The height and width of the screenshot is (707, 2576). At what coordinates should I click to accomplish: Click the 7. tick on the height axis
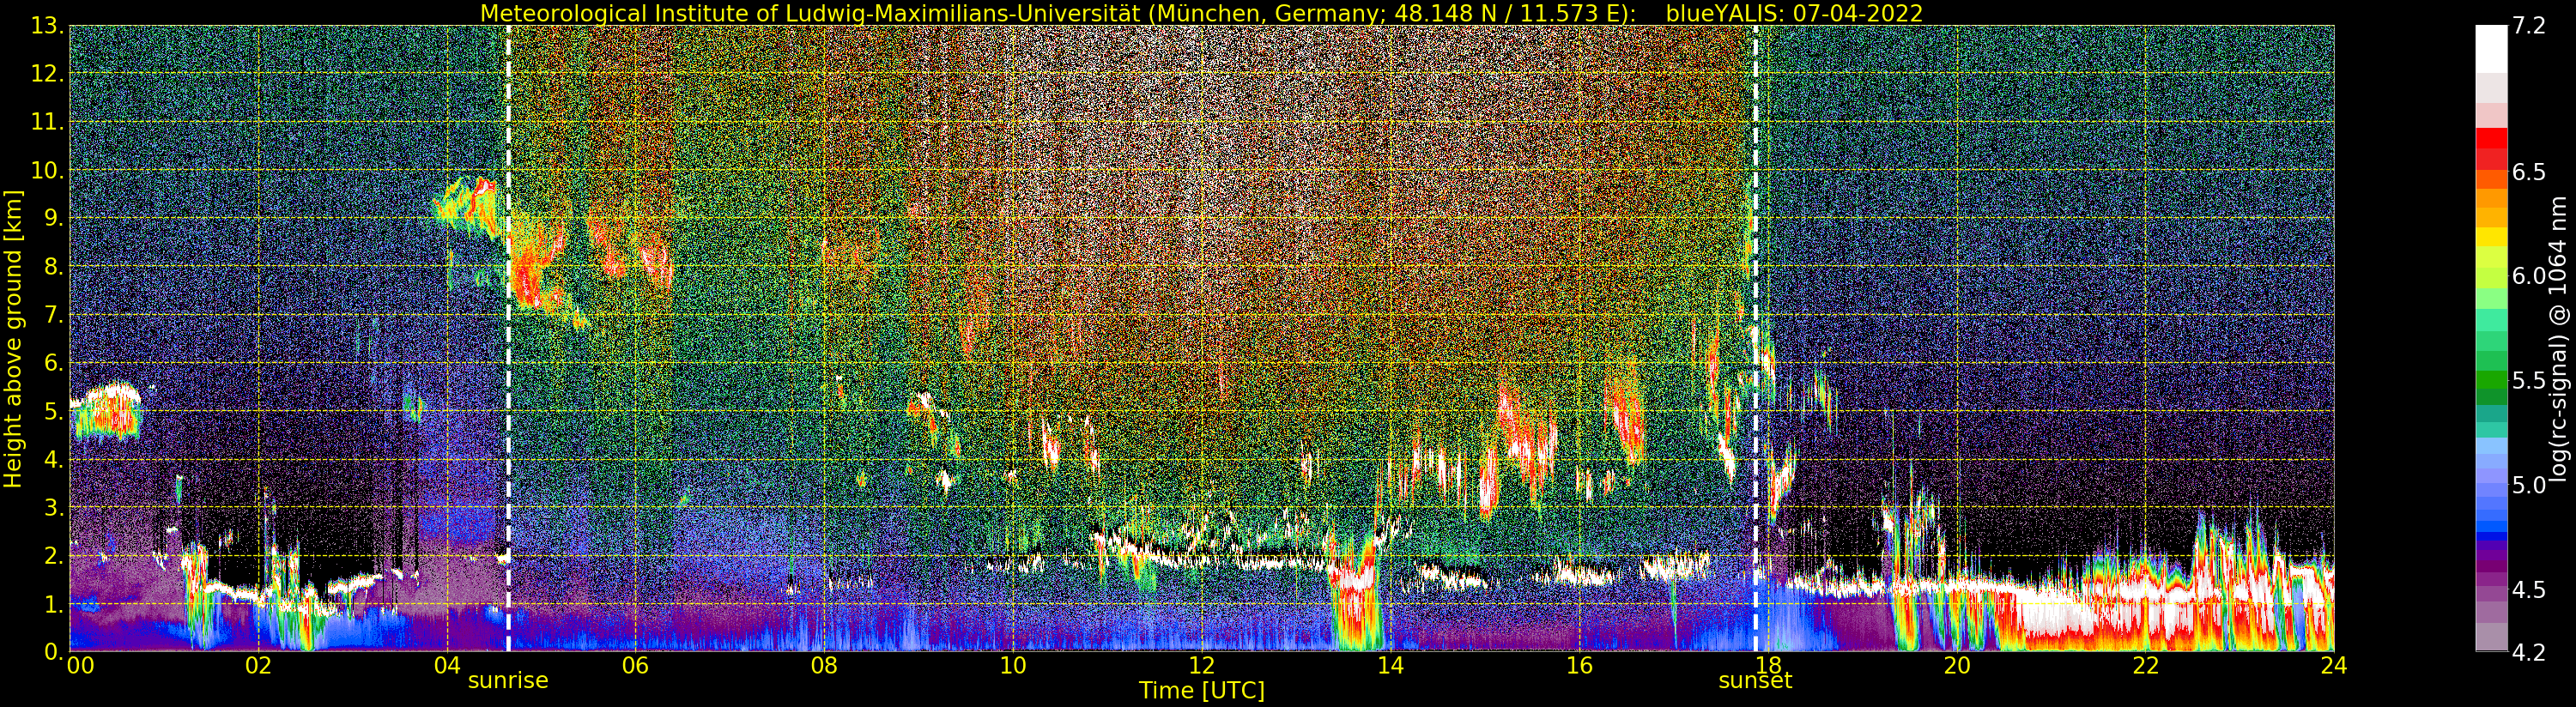point(53,315)
